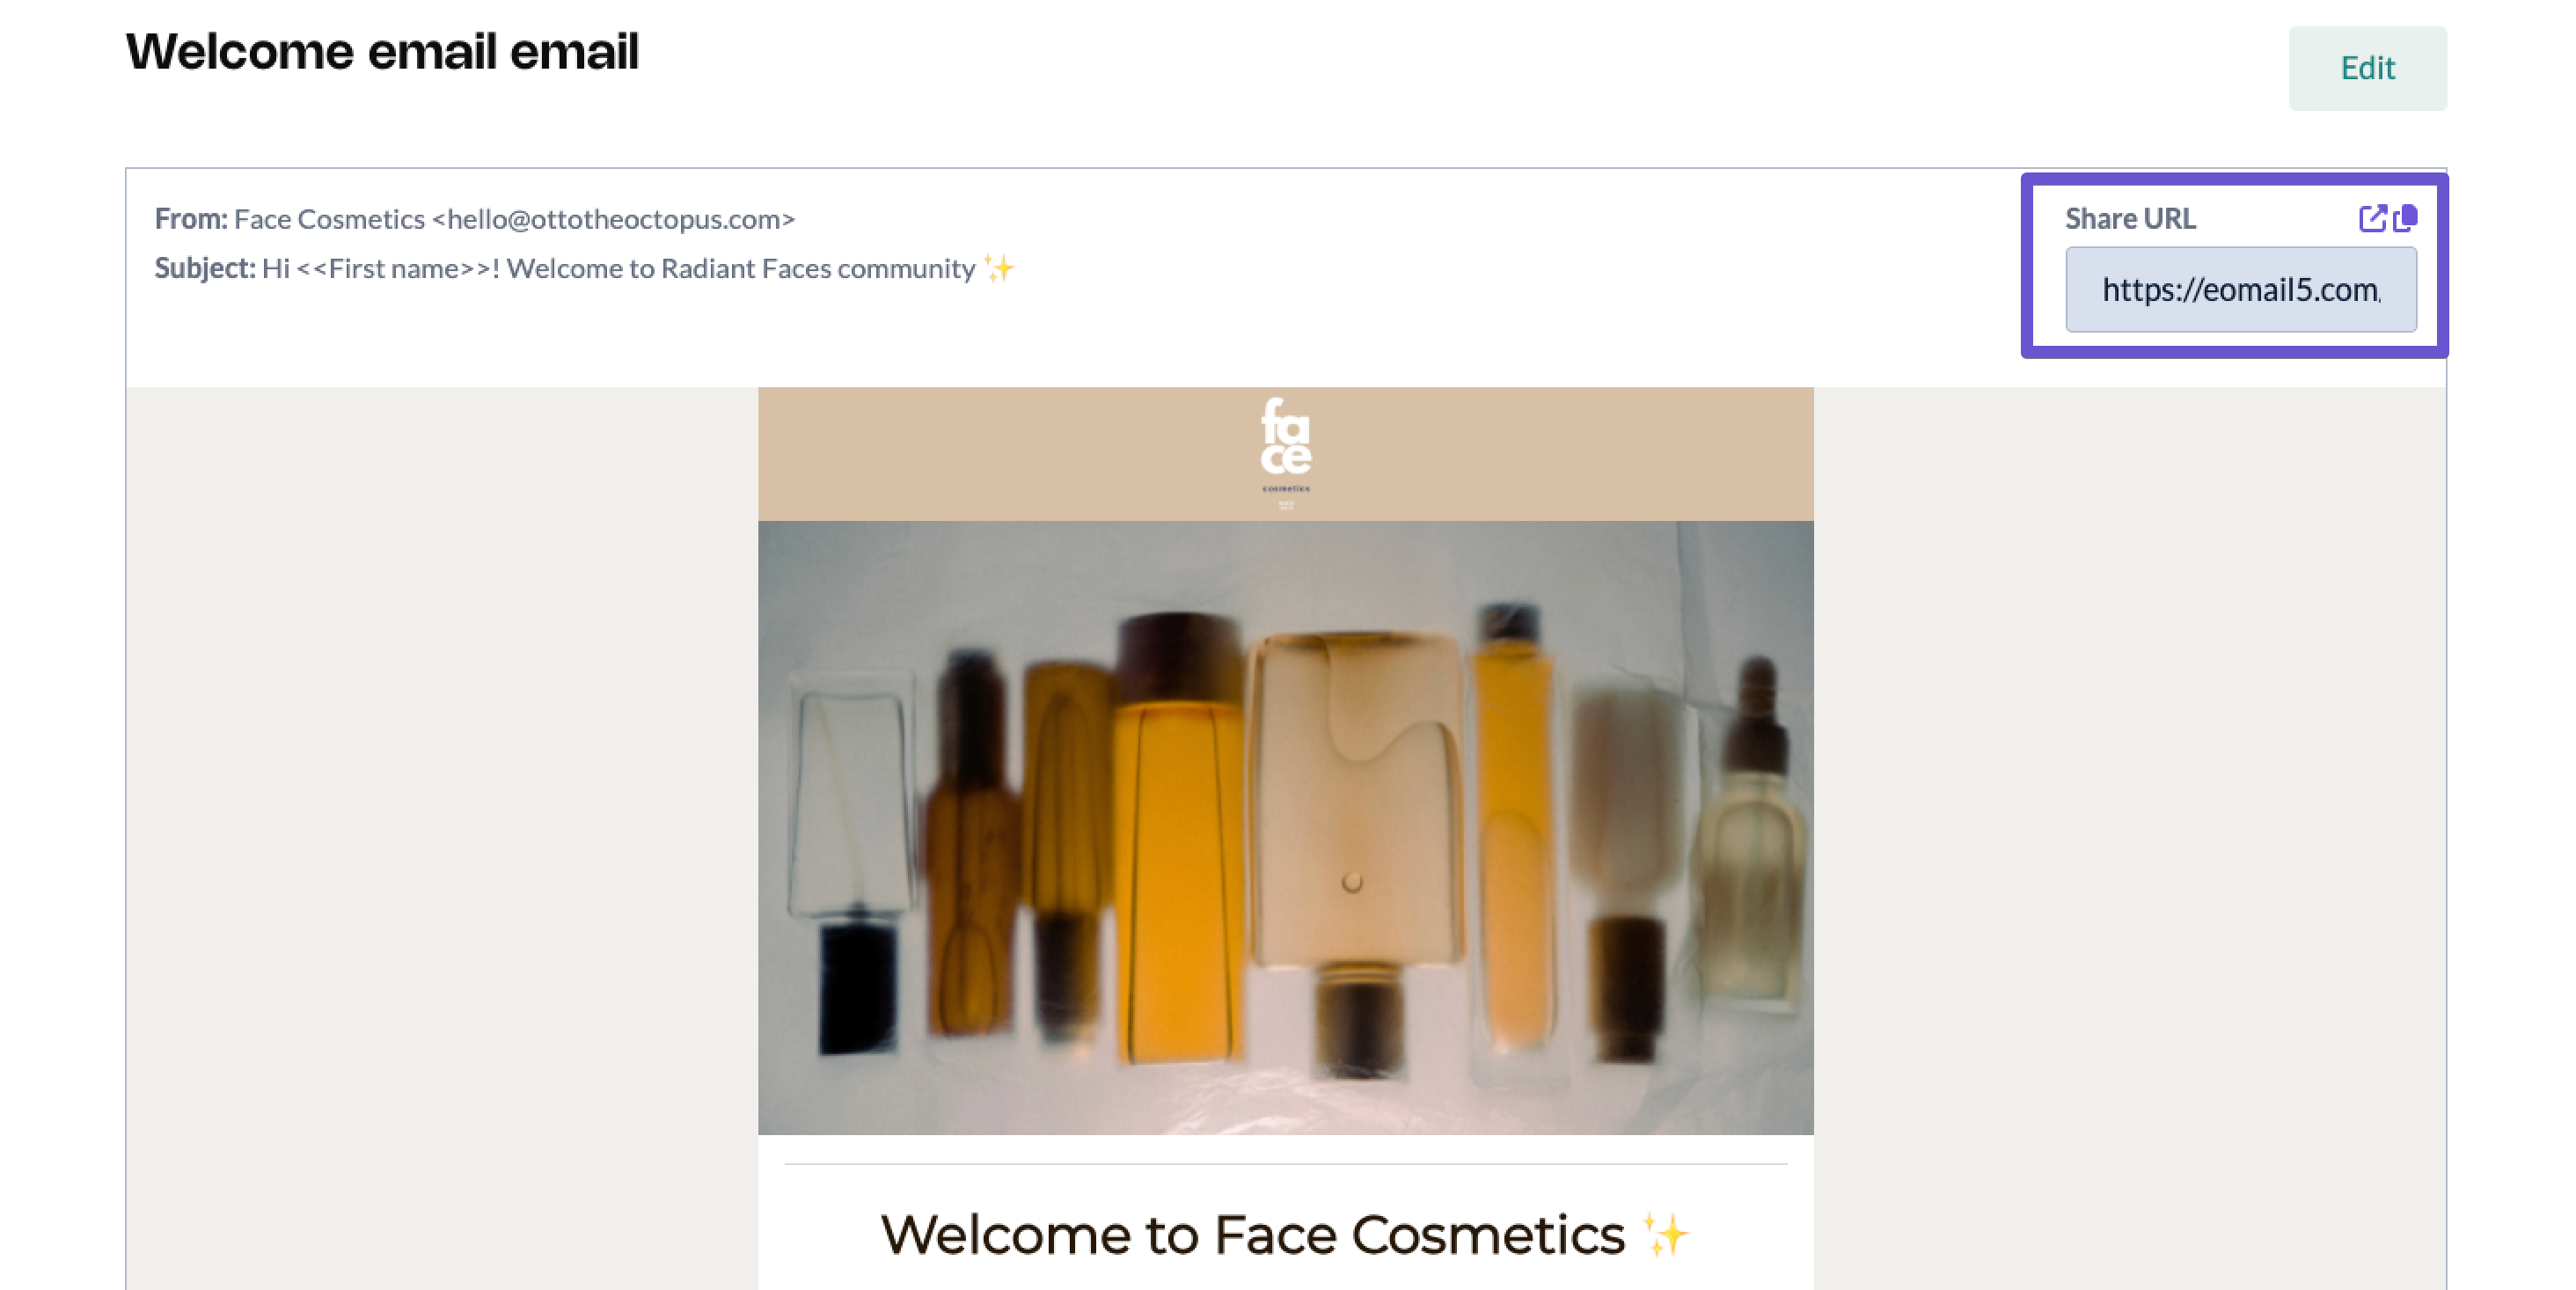Click the hello@ottotheoctopus.com sender address

coord(614,219)
